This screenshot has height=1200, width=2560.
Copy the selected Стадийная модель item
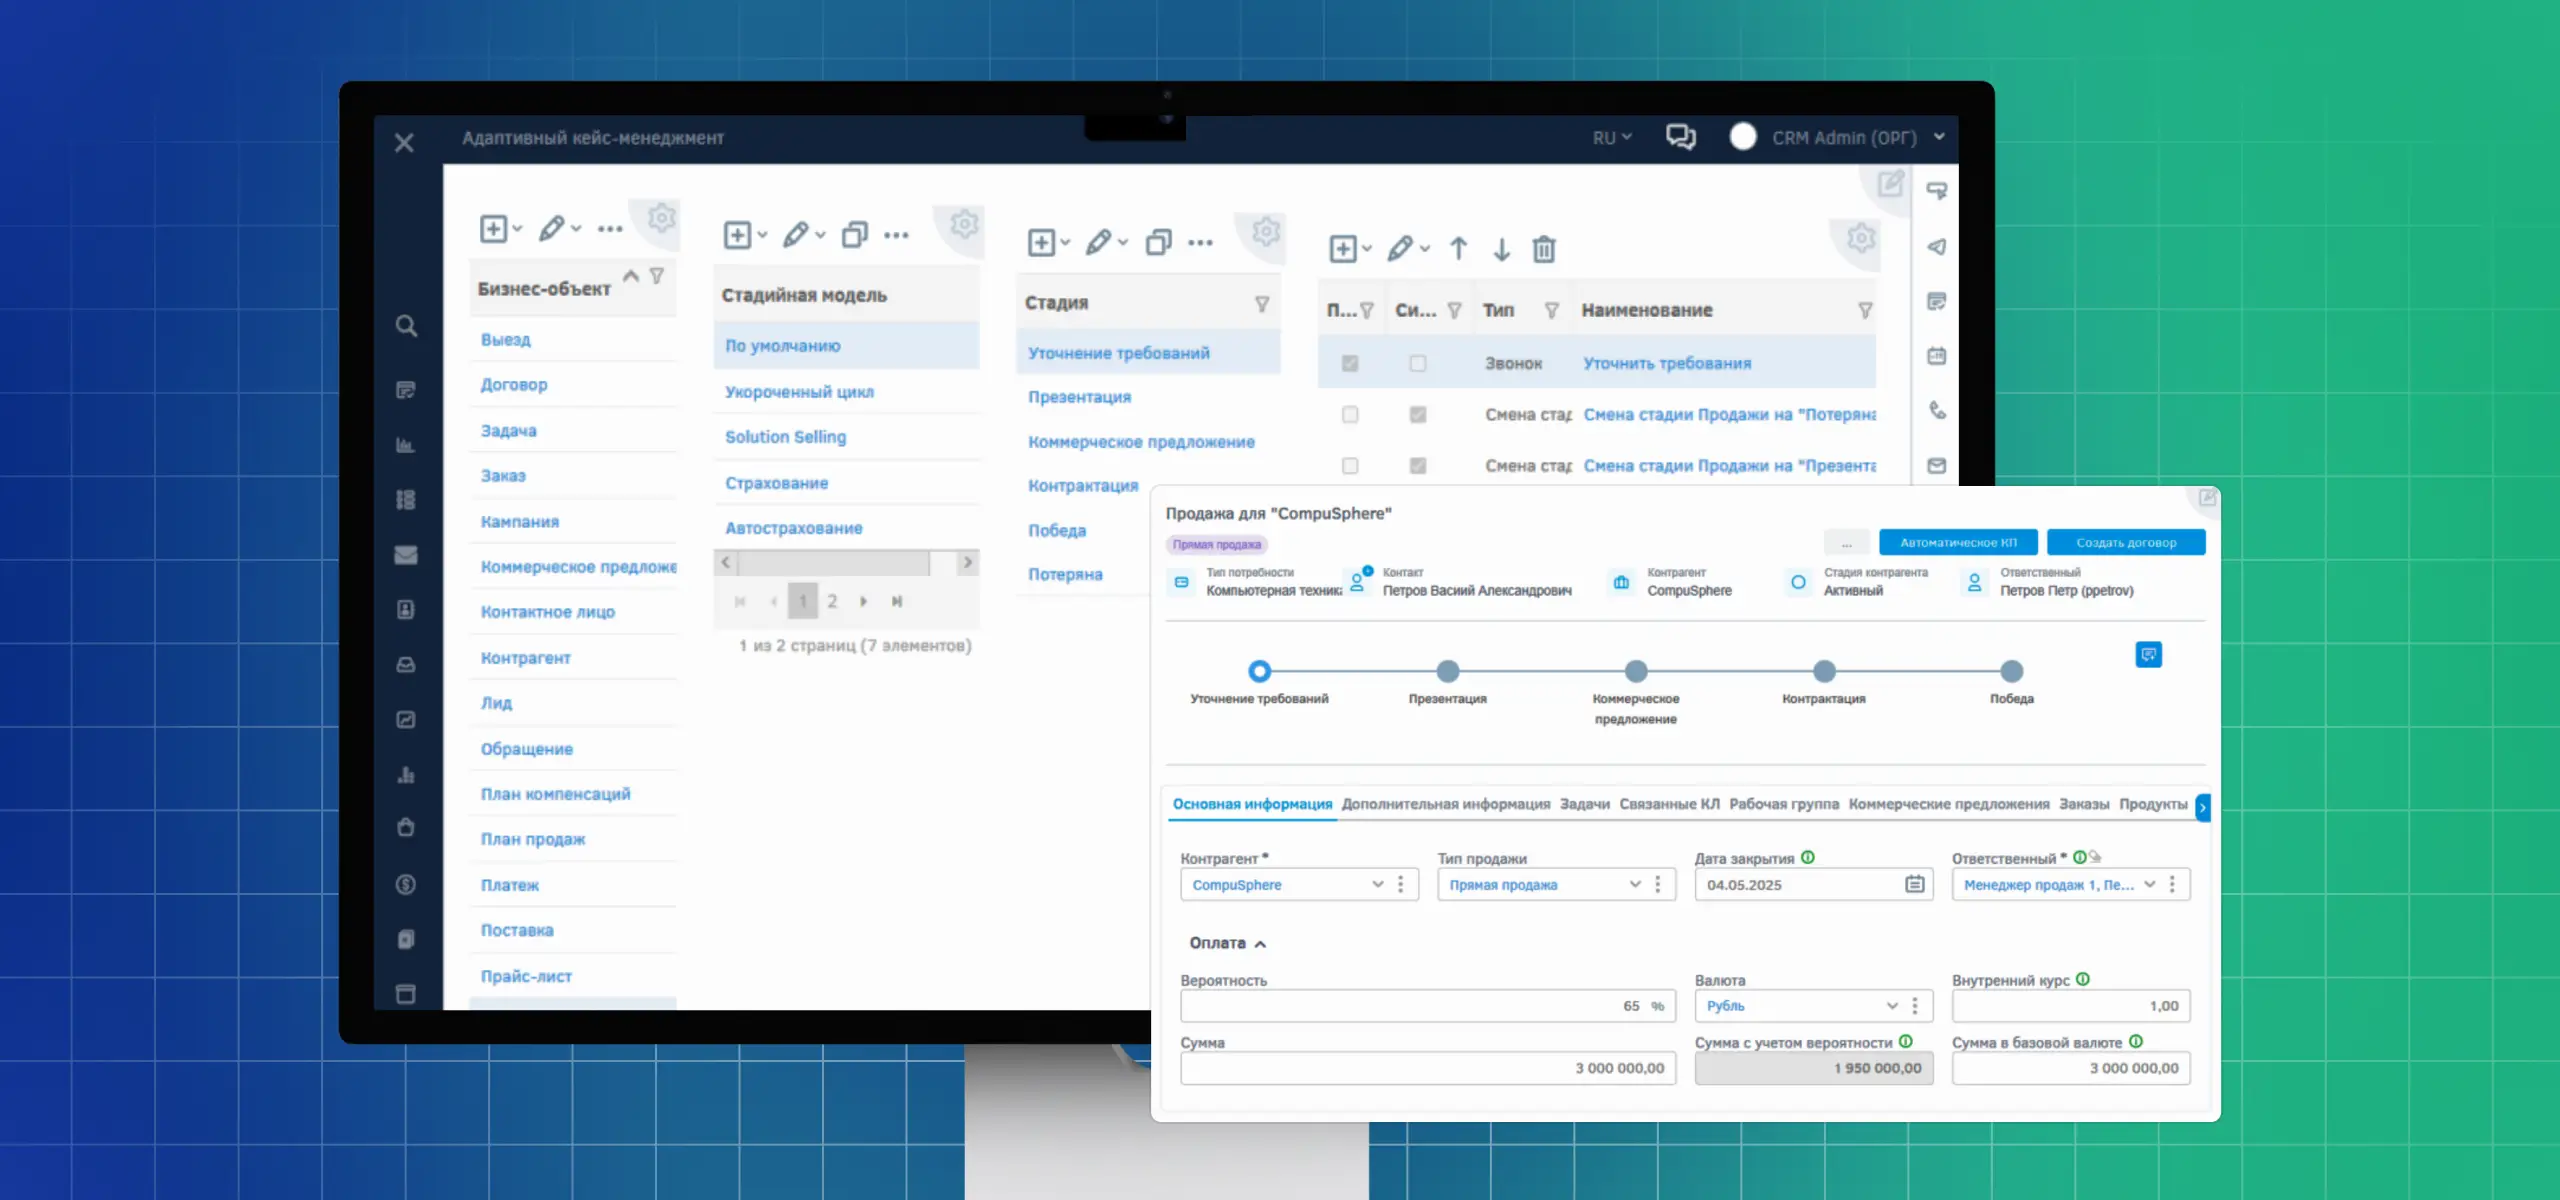(854, 235)
